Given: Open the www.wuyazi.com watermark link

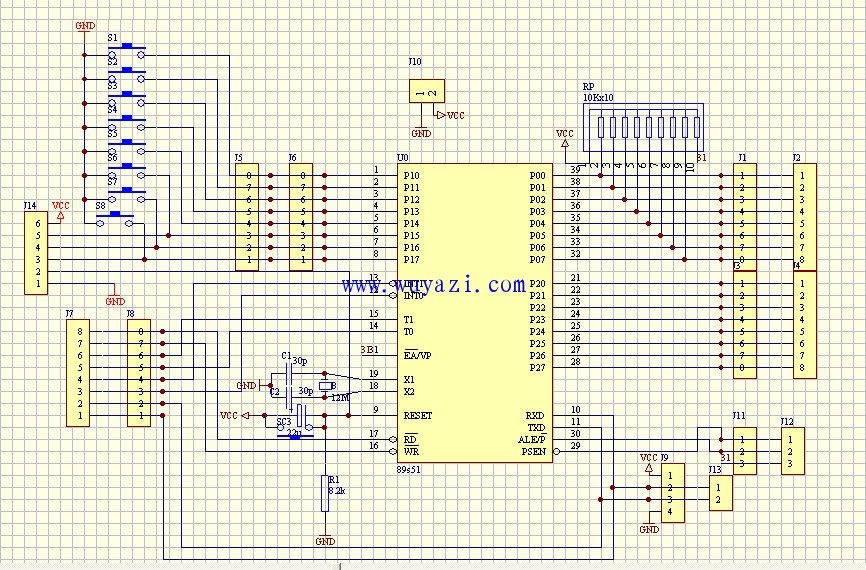Looking at the screenshot, I should coord(433,286).
